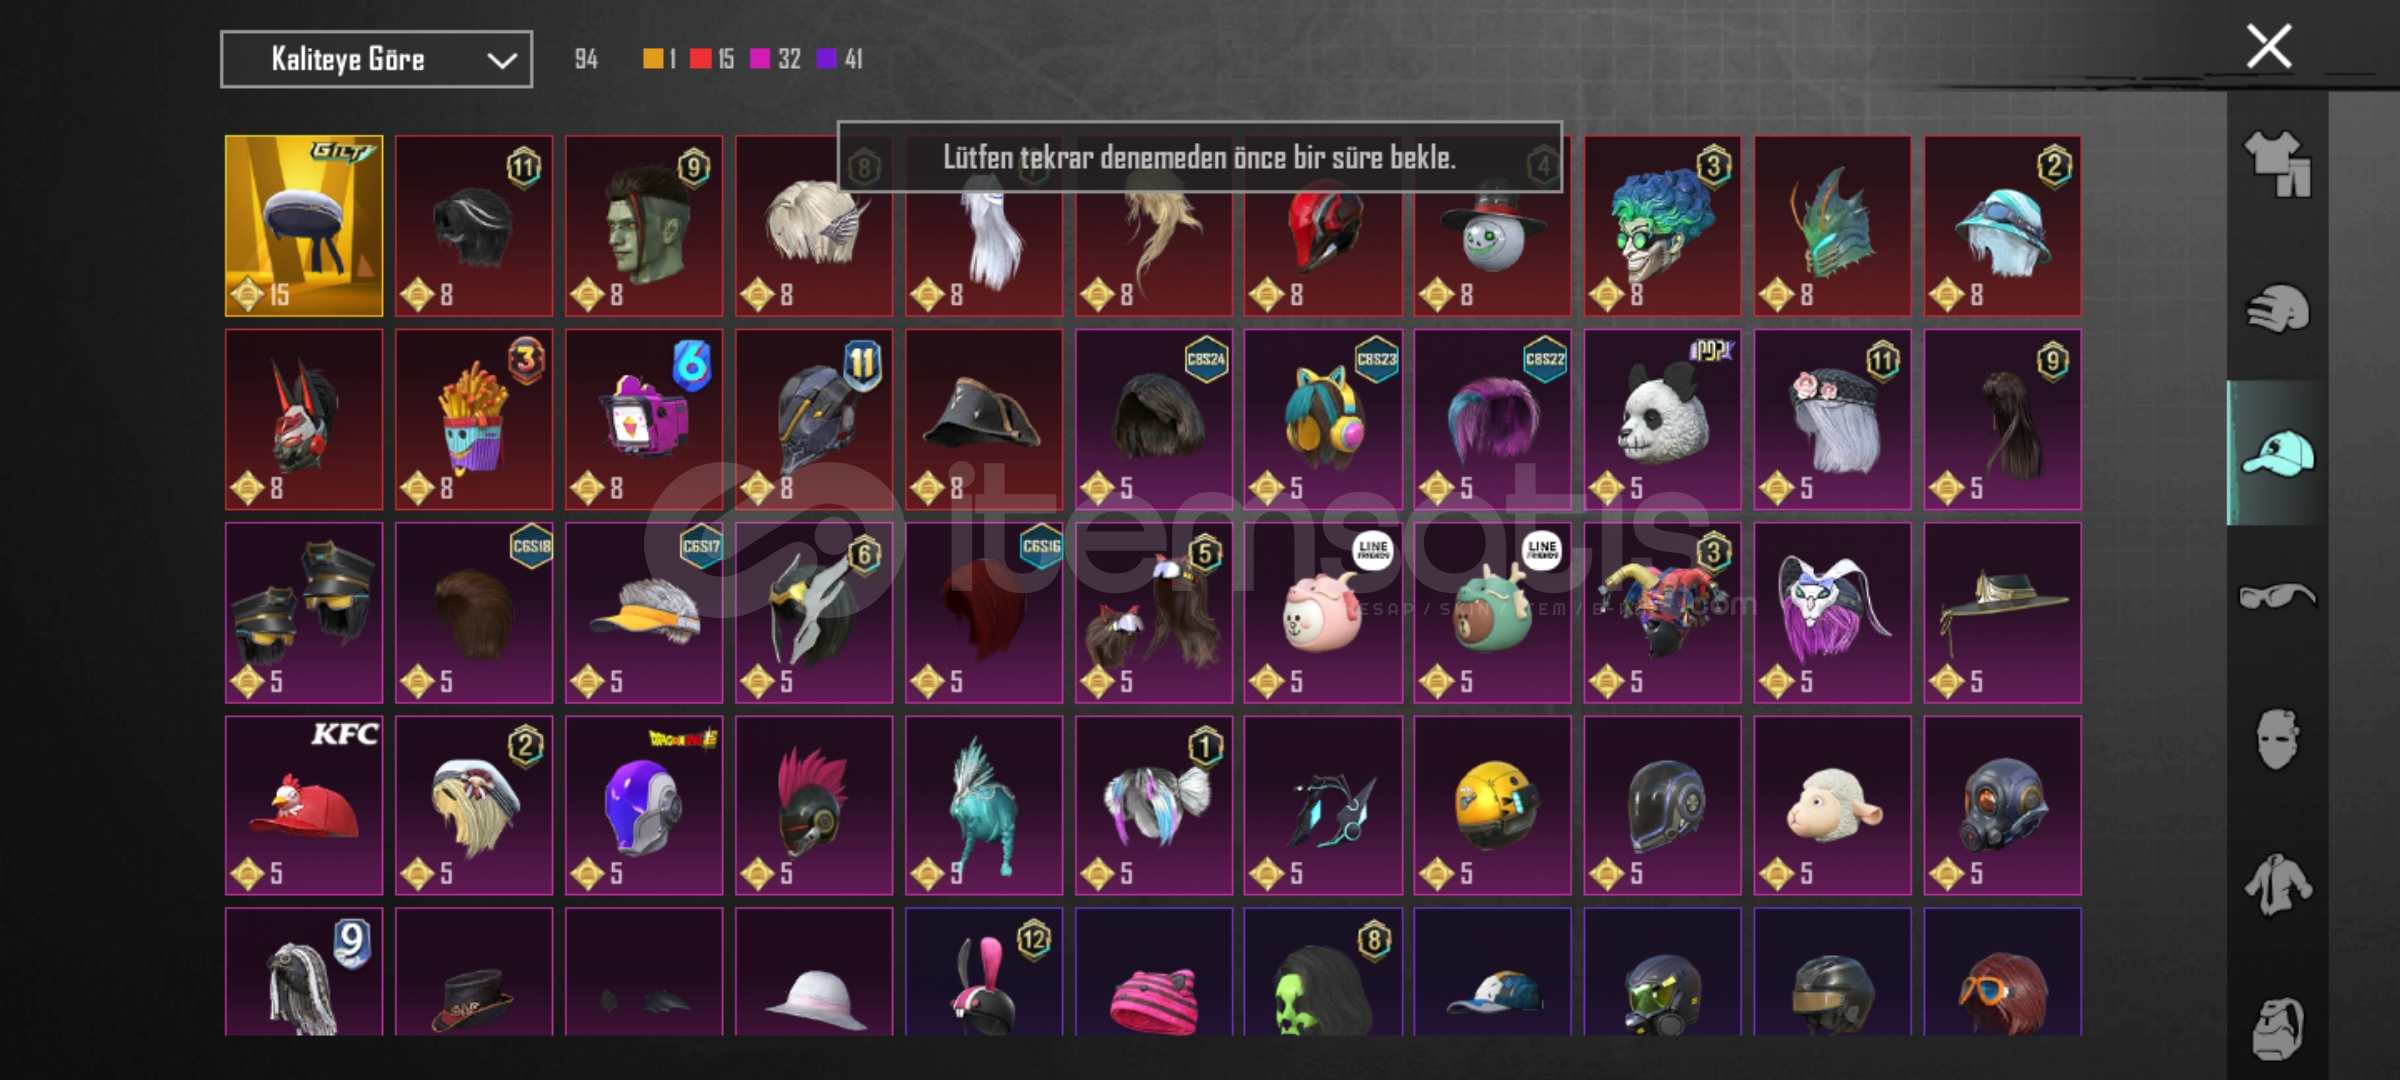Select the helmet category icon in sidebar
This screenshot has height=1080, width=2400.
click(2277, 308)
